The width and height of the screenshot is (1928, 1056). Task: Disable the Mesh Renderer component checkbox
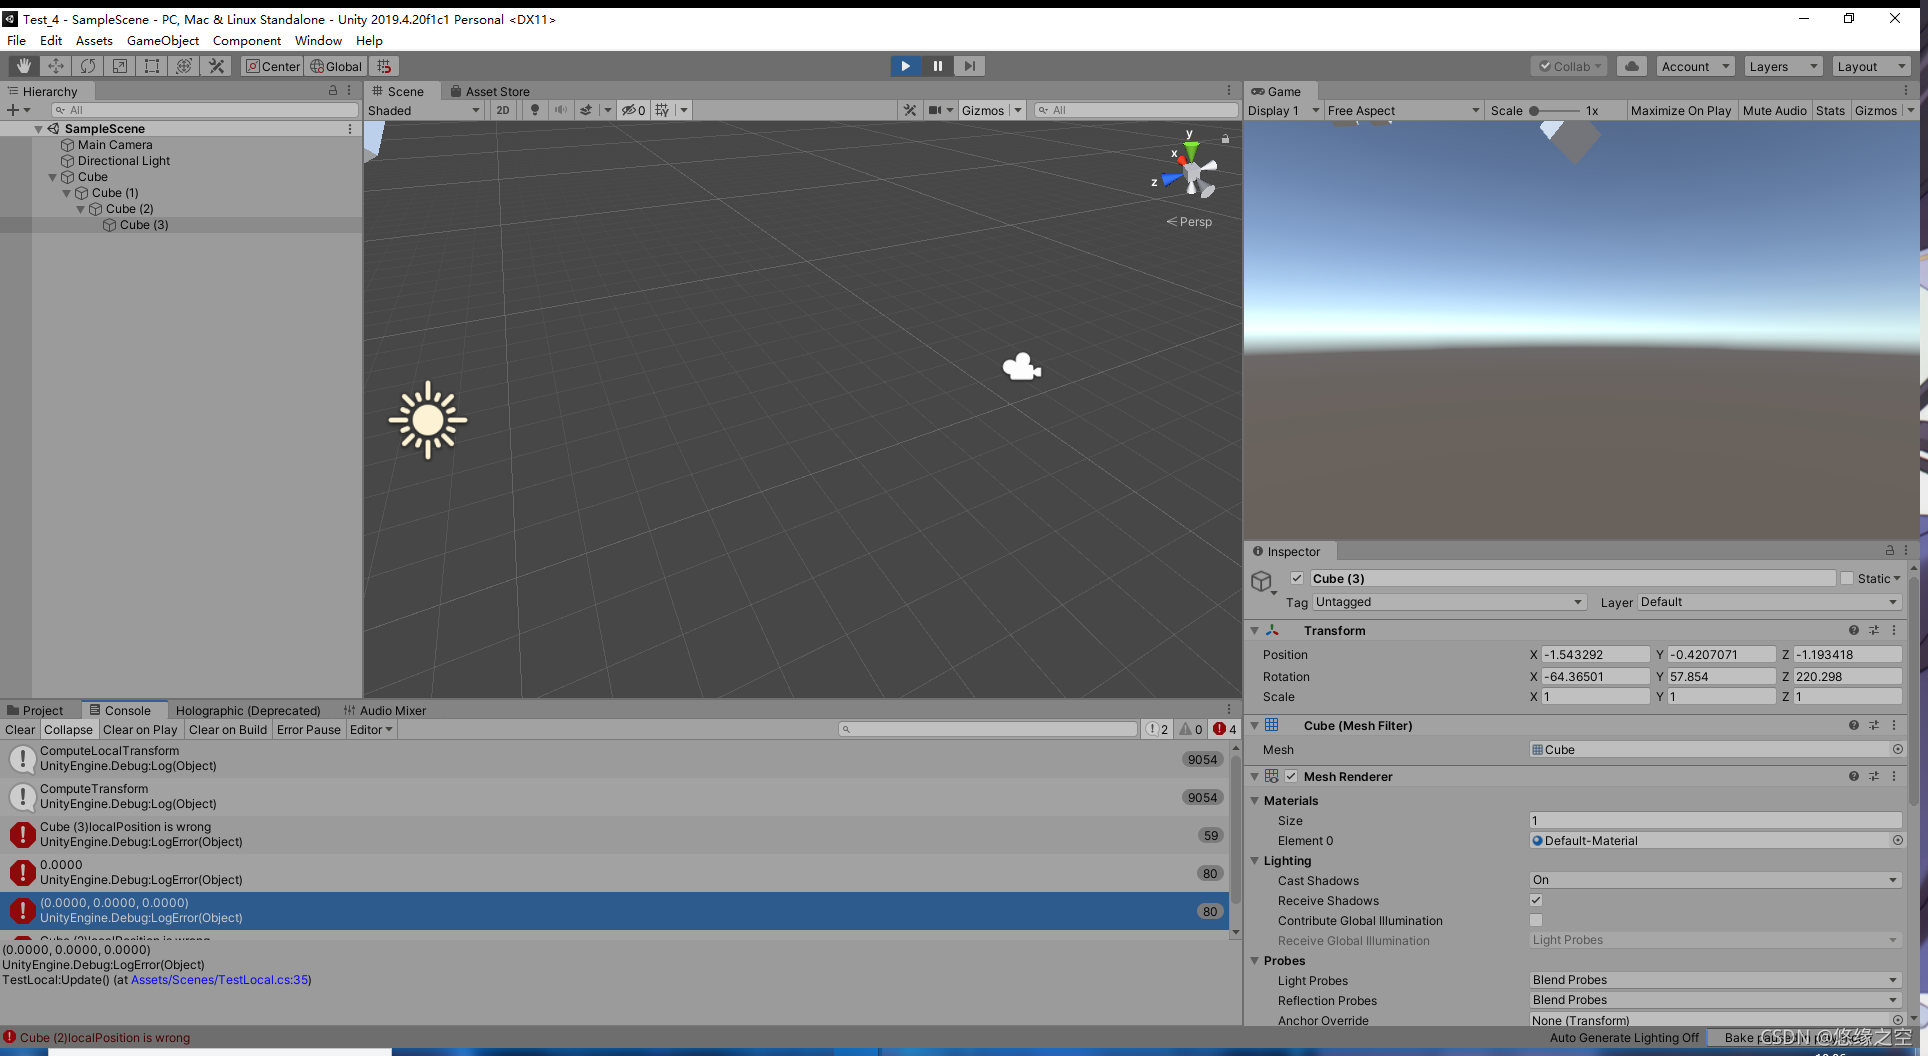pos(1291,776)
